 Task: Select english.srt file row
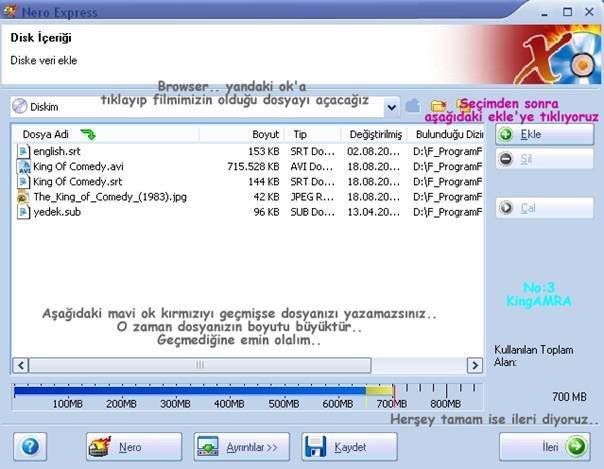click(x=249, y=151)
